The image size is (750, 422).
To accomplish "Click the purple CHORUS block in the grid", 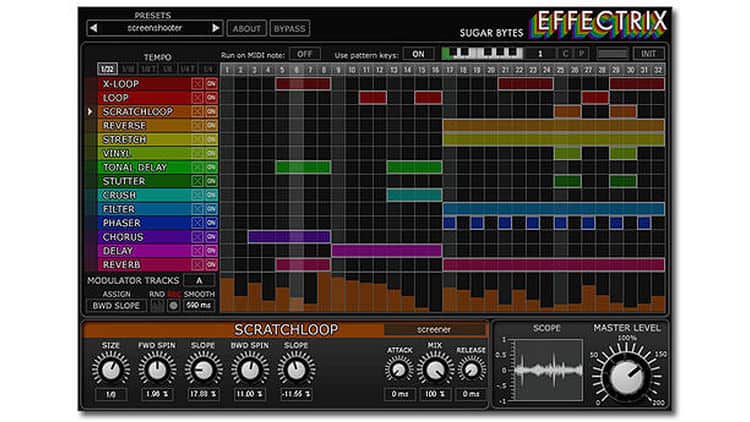I will [289, 237].
